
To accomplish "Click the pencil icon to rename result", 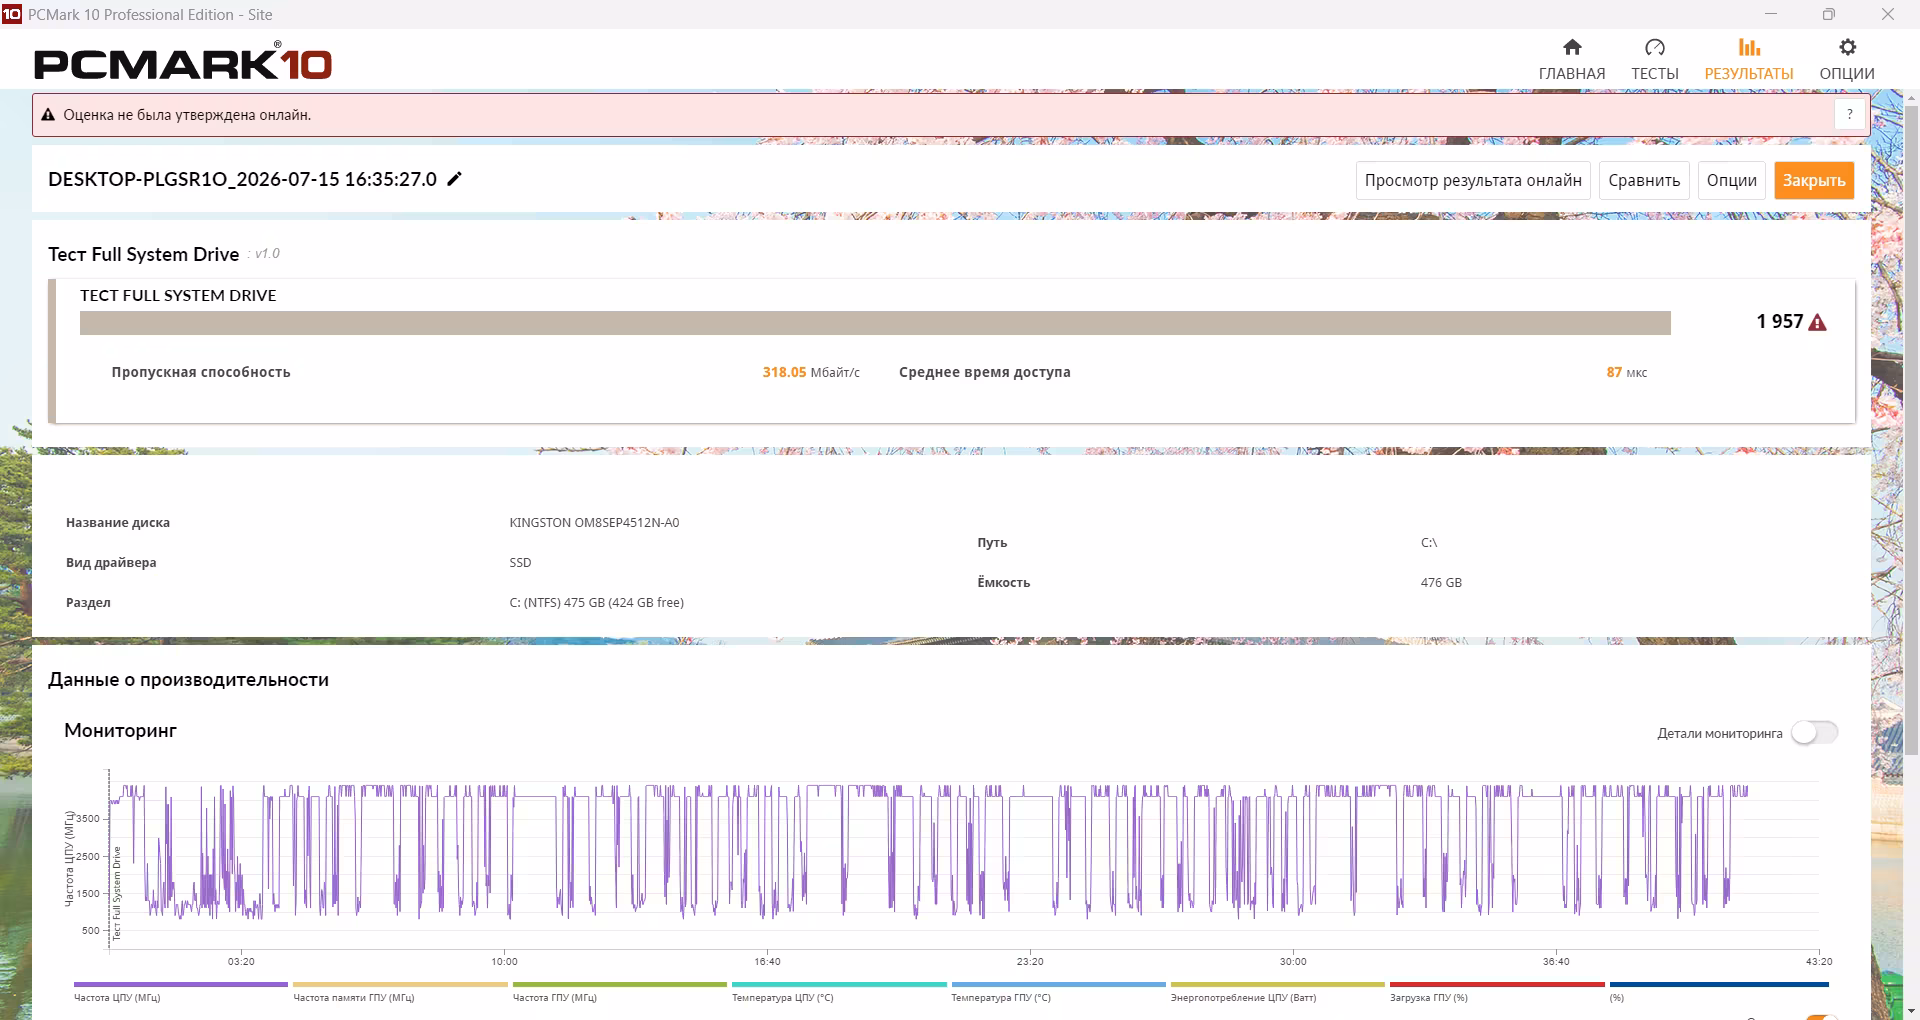I will pyautogui.click(x=455, y=179).
